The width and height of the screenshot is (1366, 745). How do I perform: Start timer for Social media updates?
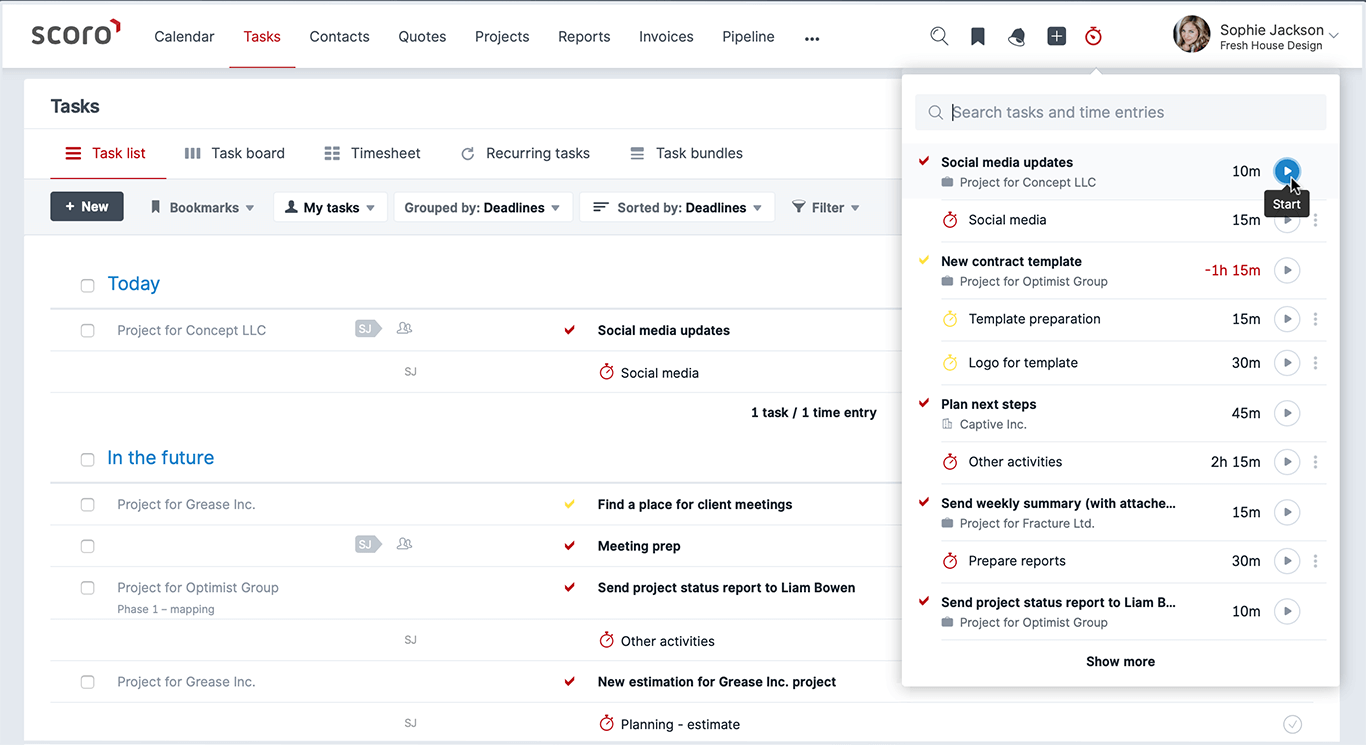coord(1287,171)
